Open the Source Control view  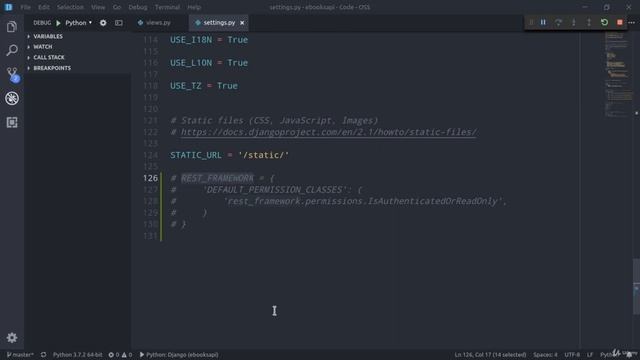pyautogui.click(x=12, y=75)
